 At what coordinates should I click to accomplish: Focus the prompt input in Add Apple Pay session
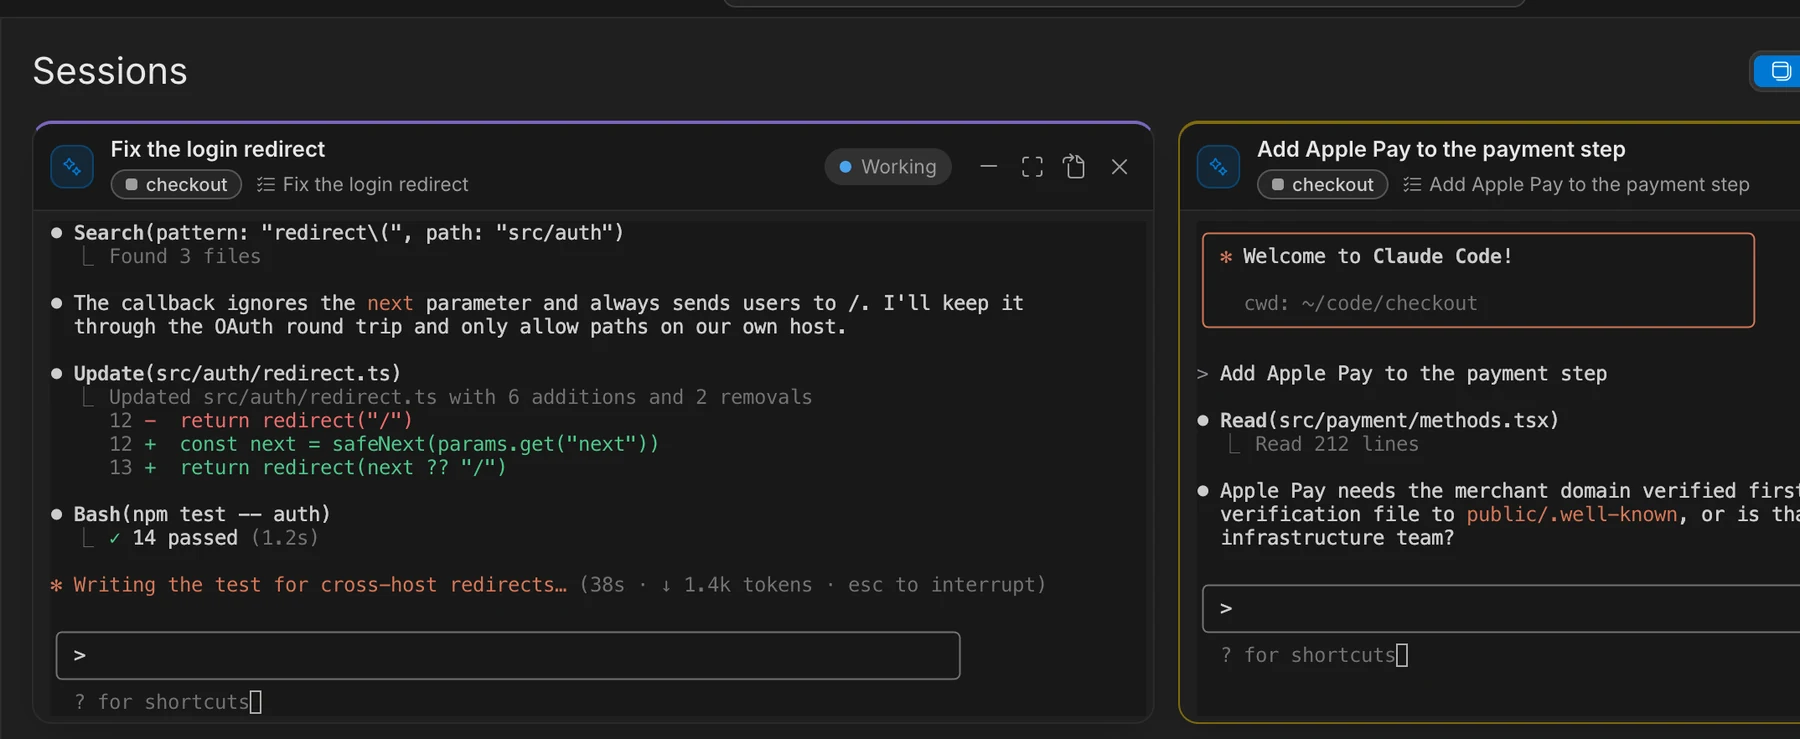point(1501,609)
